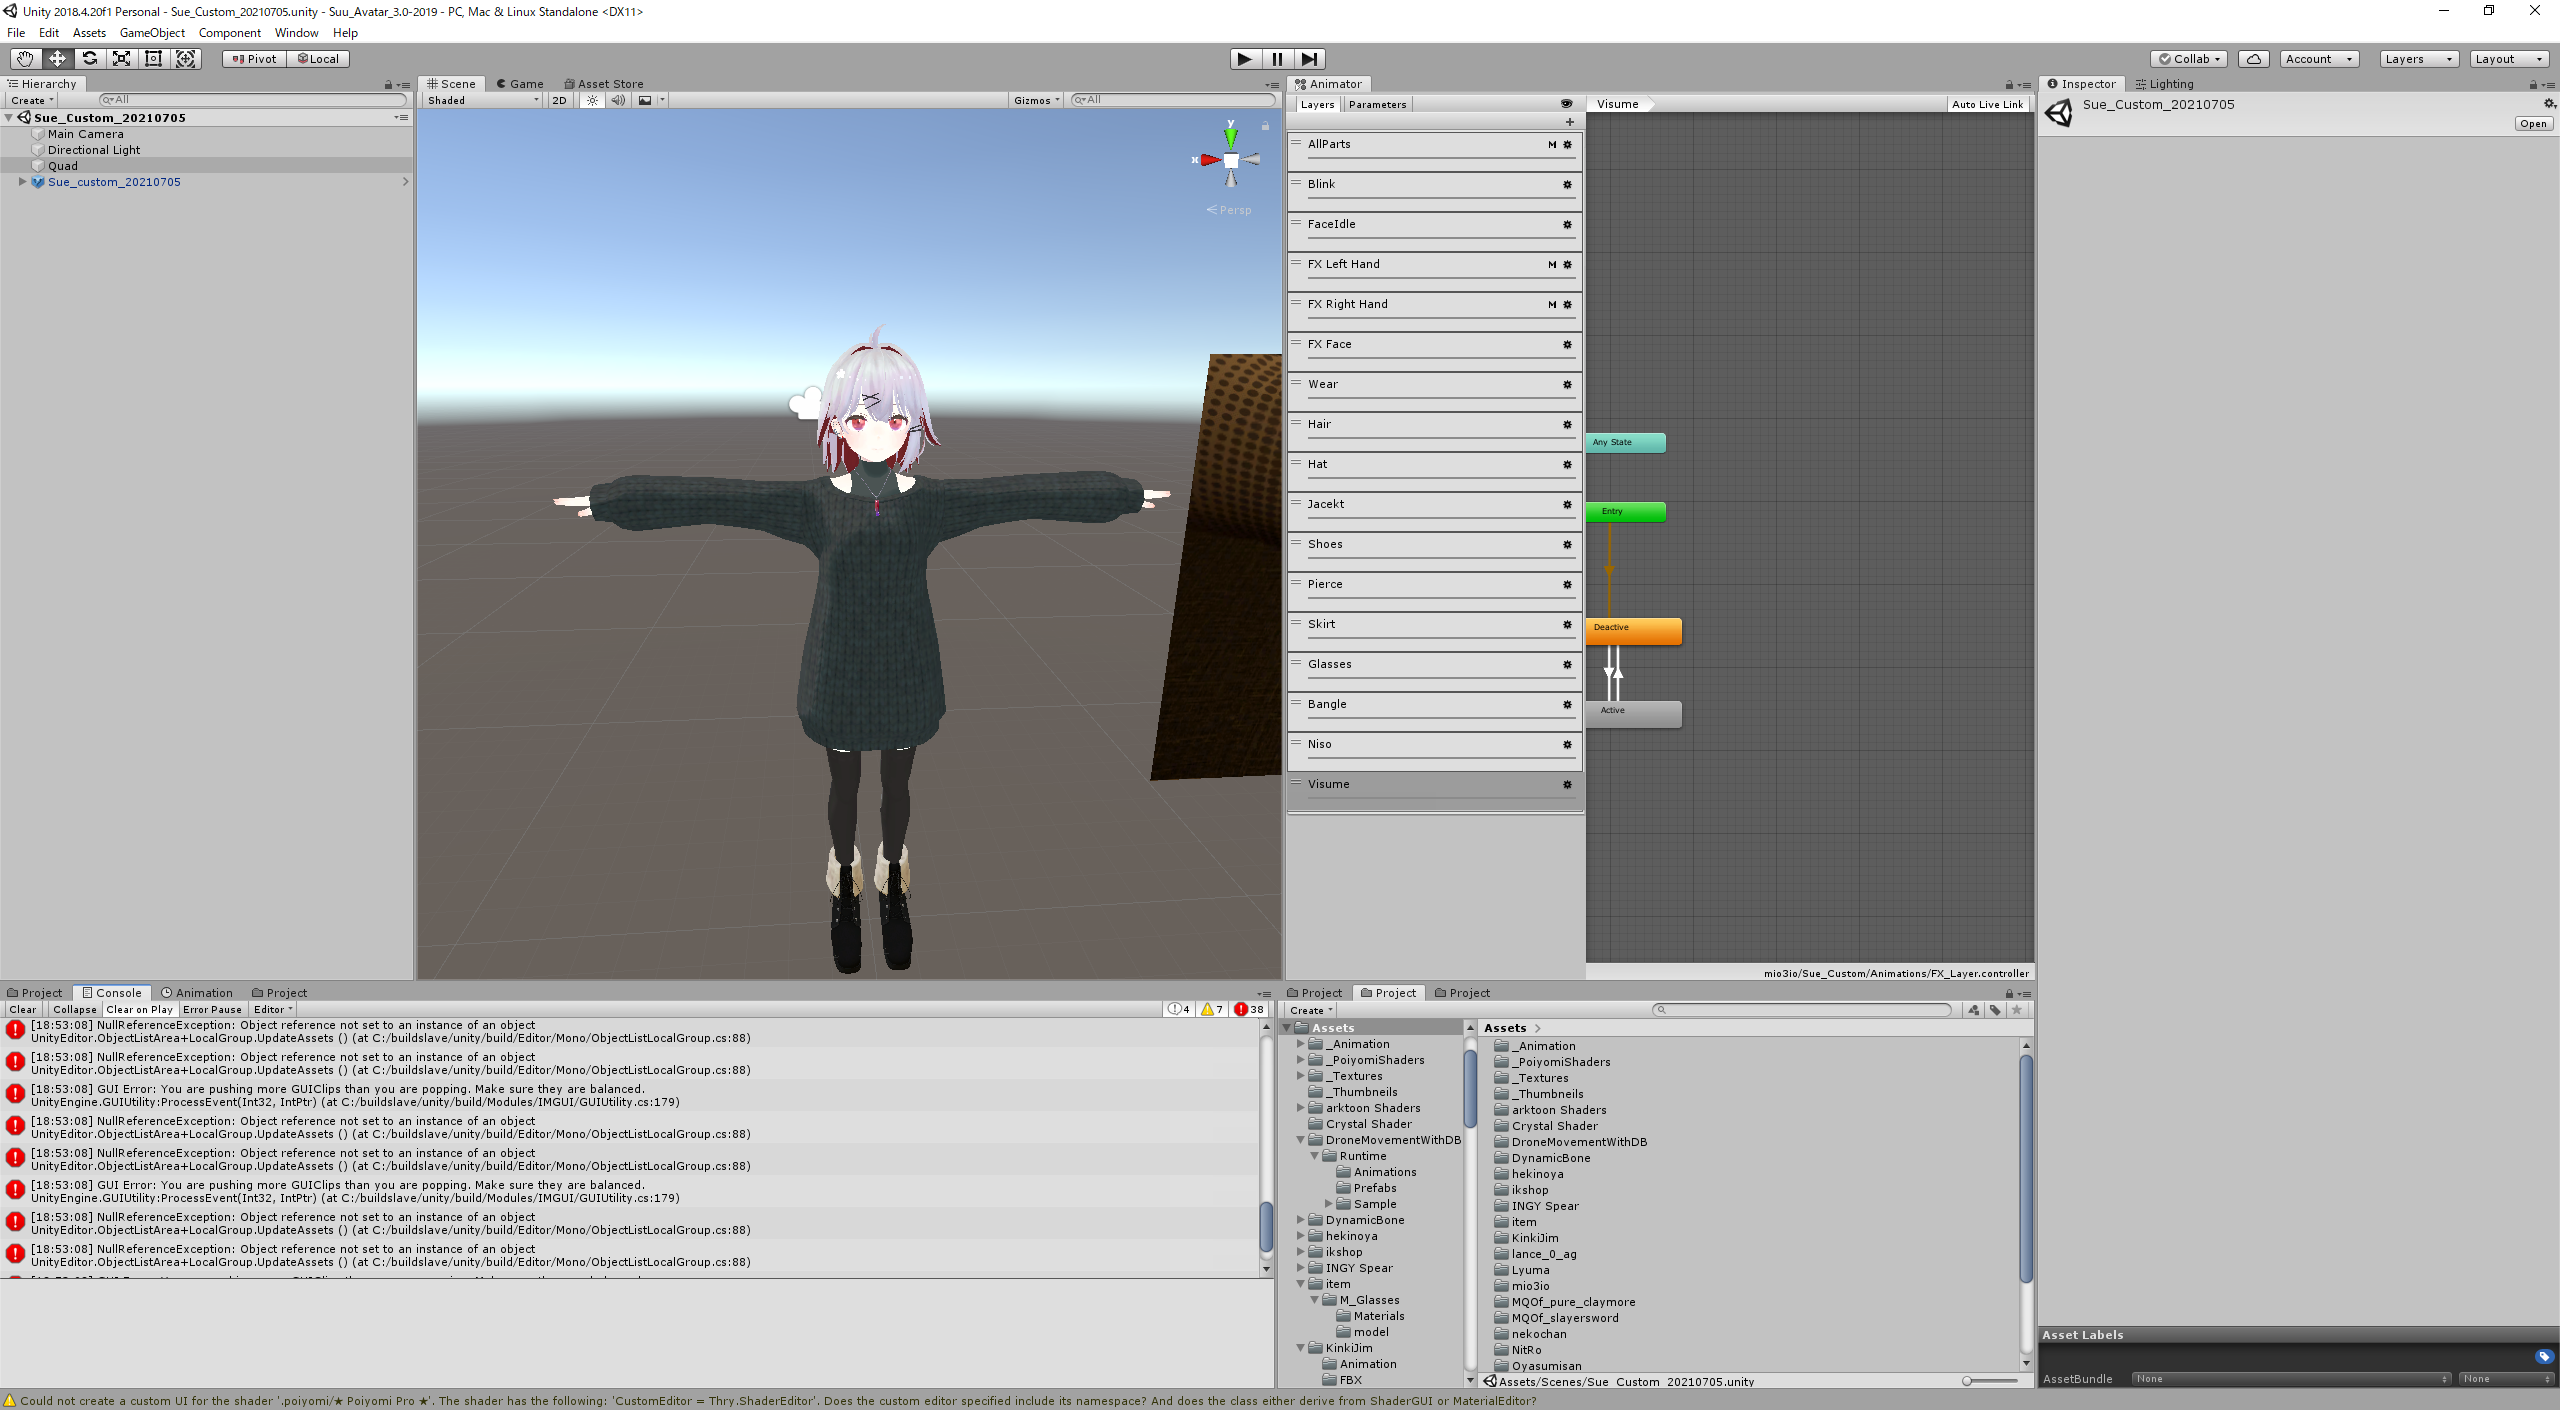Enable Clear on Play in Console
Image resolution: width=2560 pixels, height=1410 pixels.
139,1009
